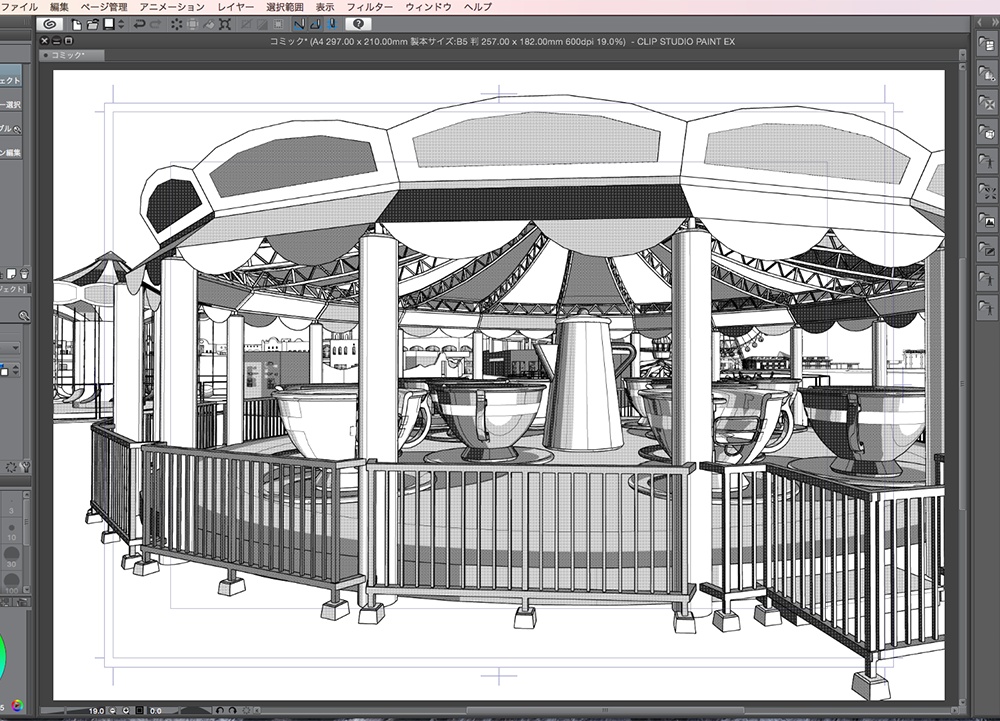Image resolution: width=1000 pixels, height=721 pixels.
Task: Click the horizontal canvas scrollbar
Action: [605, 710]
